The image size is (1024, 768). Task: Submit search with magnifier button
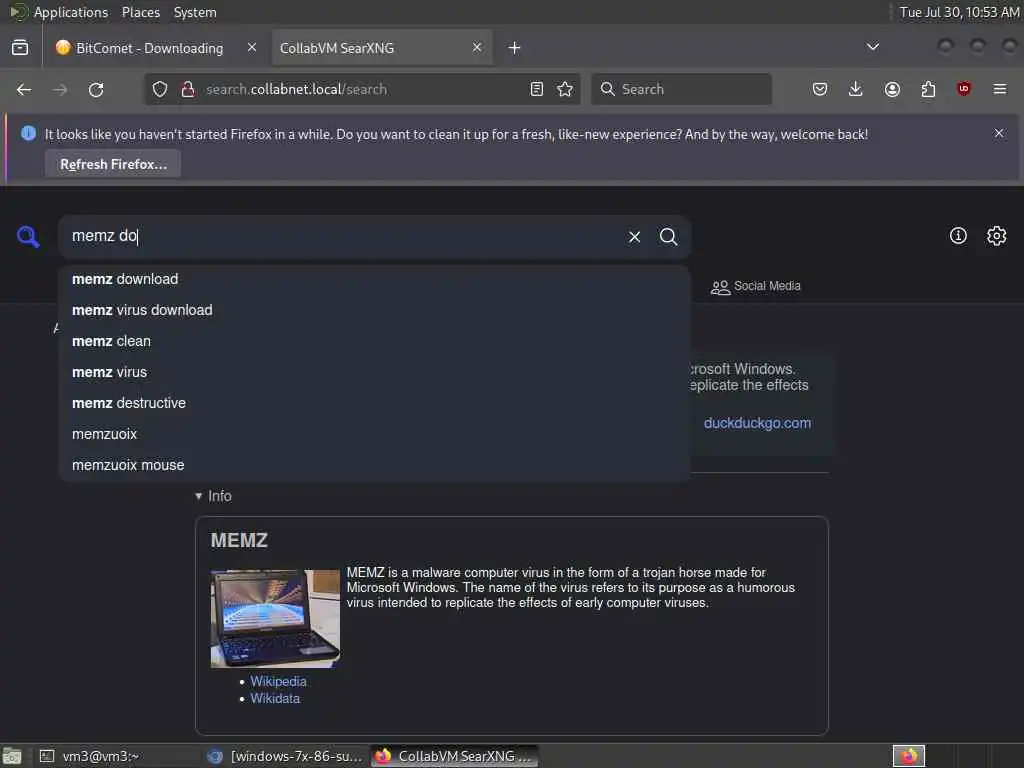(x=669, y=236)
